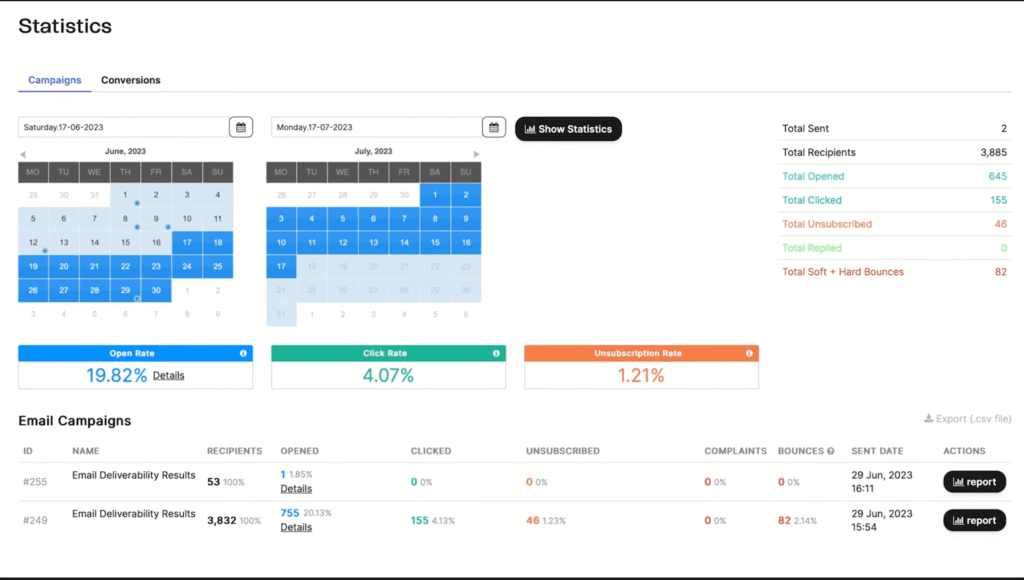Go to previous month using left arrow
Image resolution: width=1024 pixels, height=580 pixels.
pos(23,153)
